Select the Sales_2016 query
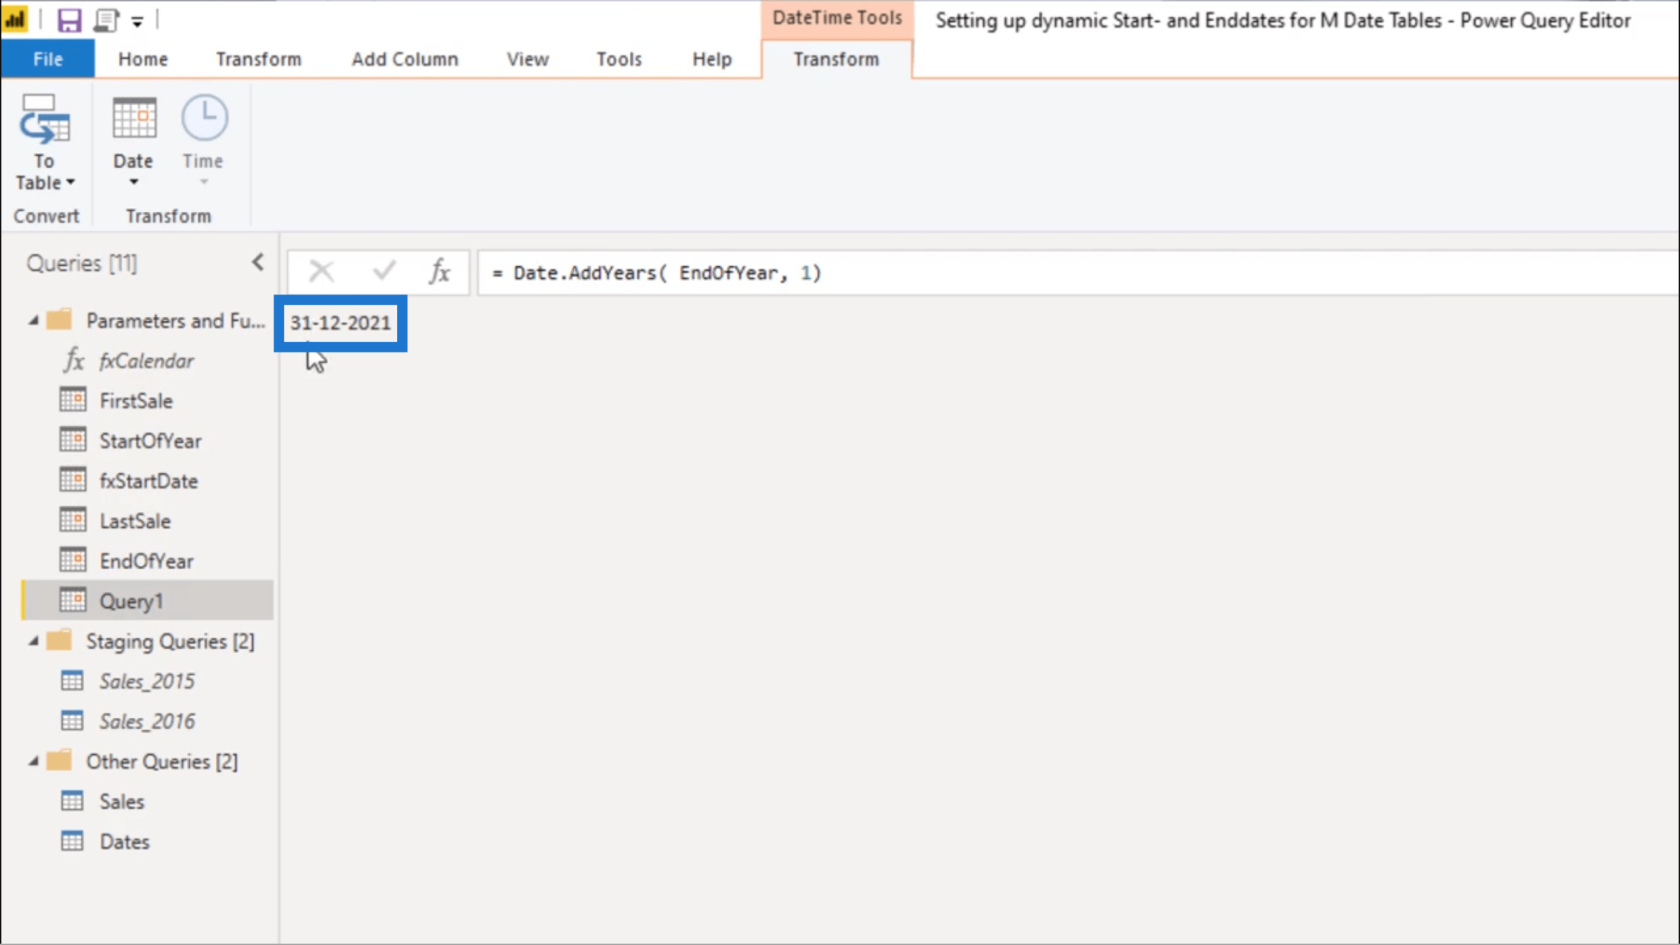 click(x=147, y=721)
